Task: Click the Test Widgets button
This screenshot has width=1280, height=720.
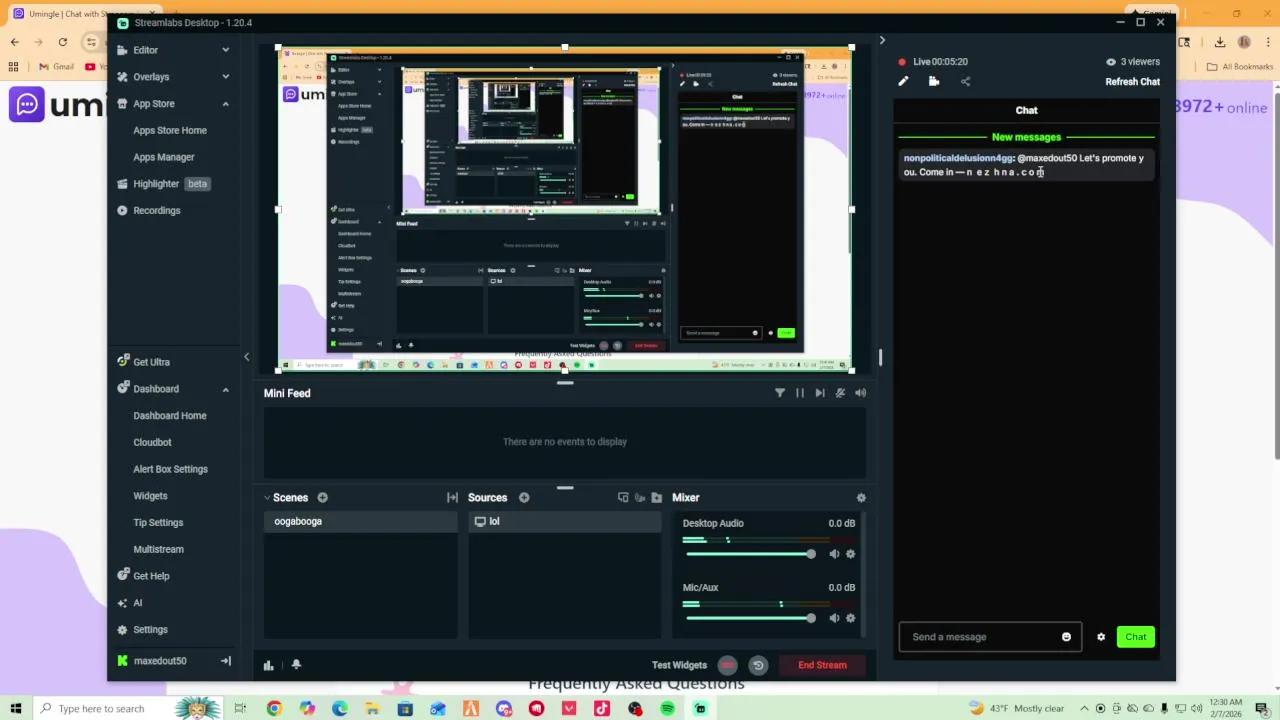Action: pyautogui.click(x=679, y=665)
